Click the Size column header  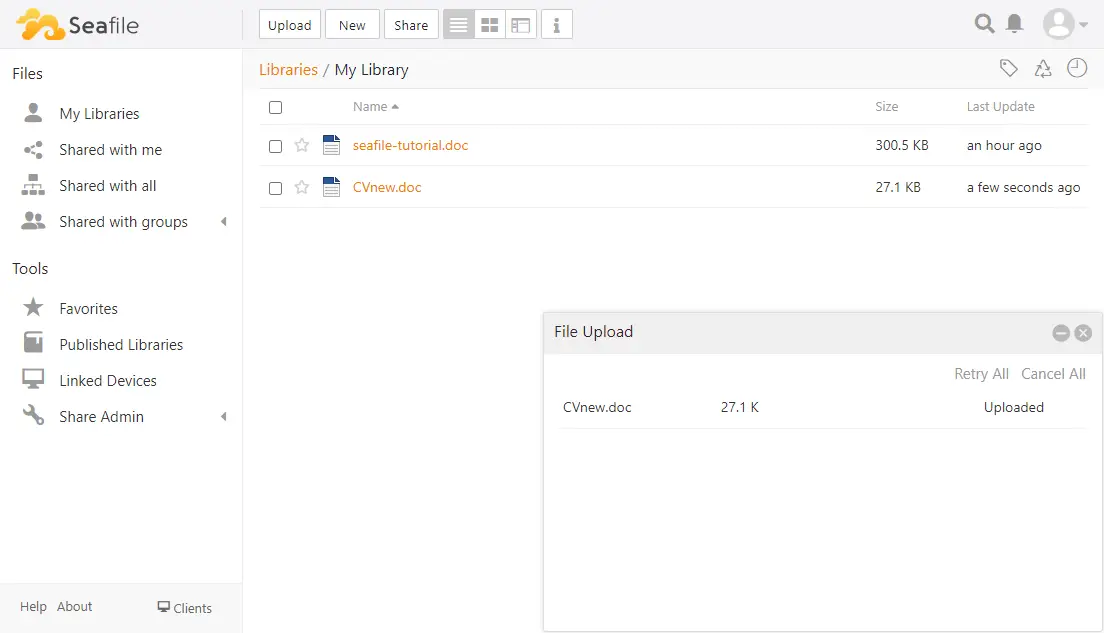point(886,106)
